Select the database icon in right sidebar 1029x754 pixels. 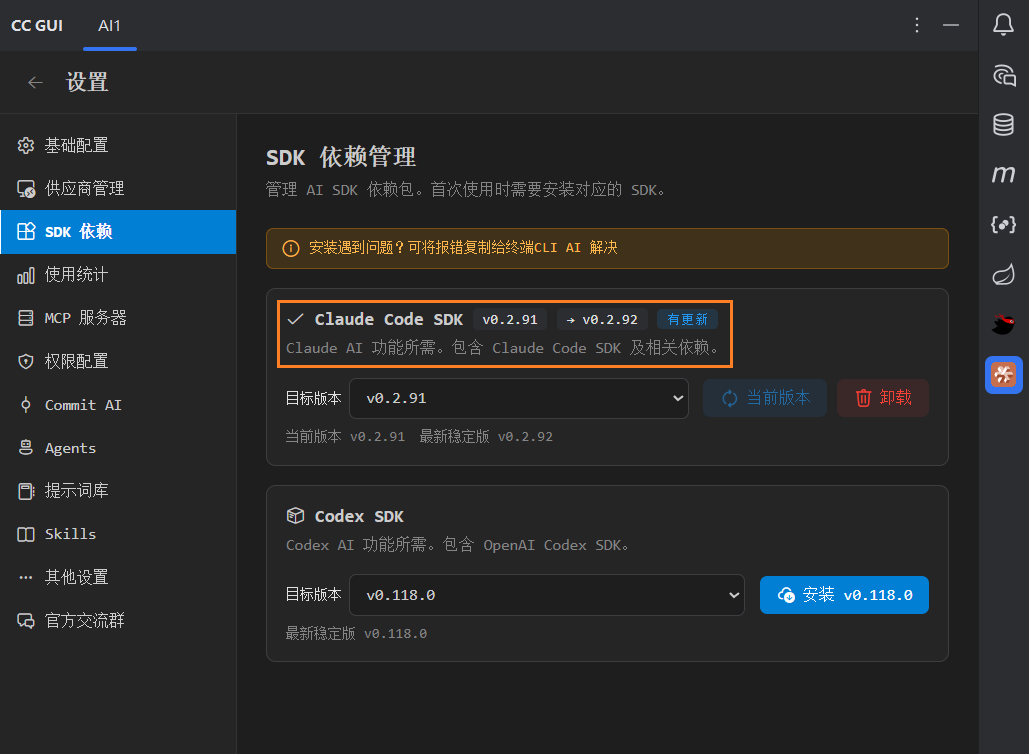pyautogui.click(x=1003, y=124)
